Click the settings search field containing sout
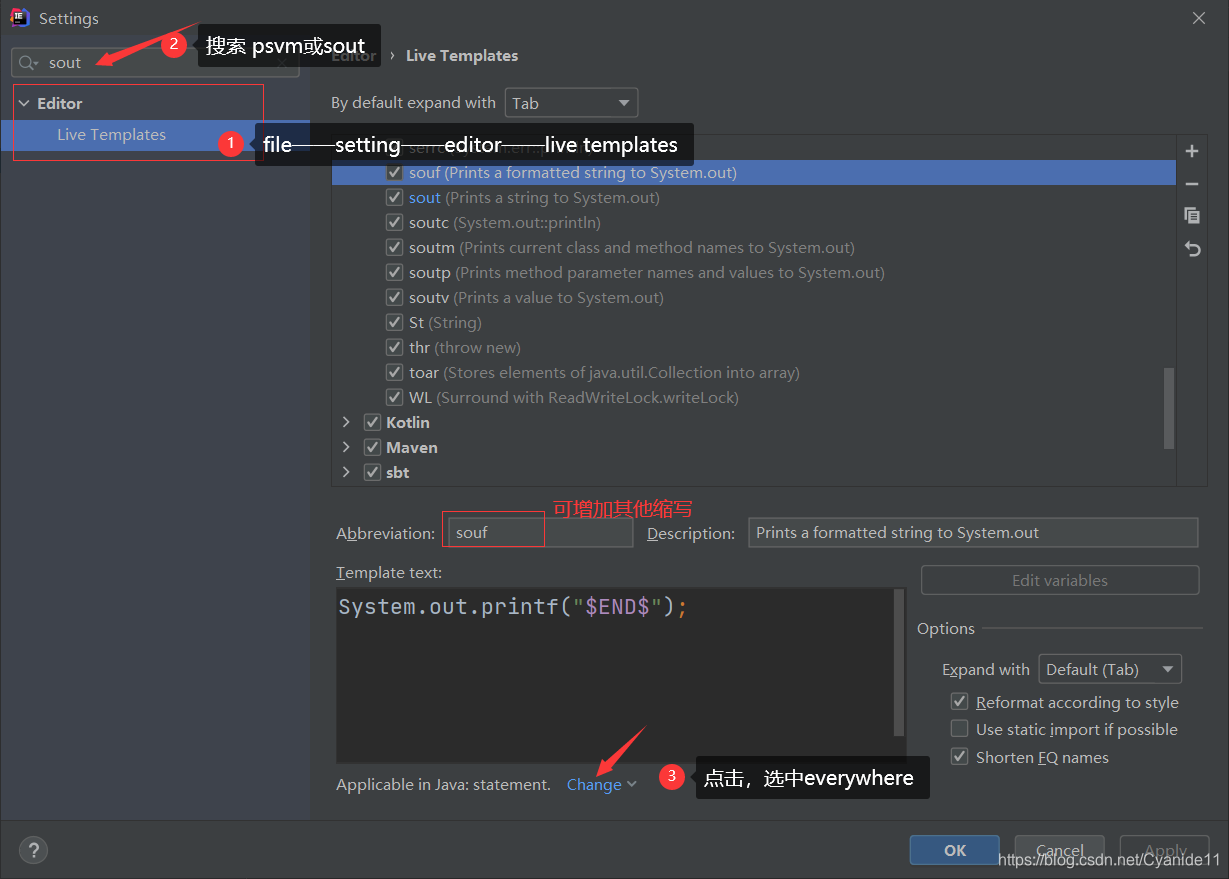The width and height of the screenshot is (1229, 879). tap(155, 63)
